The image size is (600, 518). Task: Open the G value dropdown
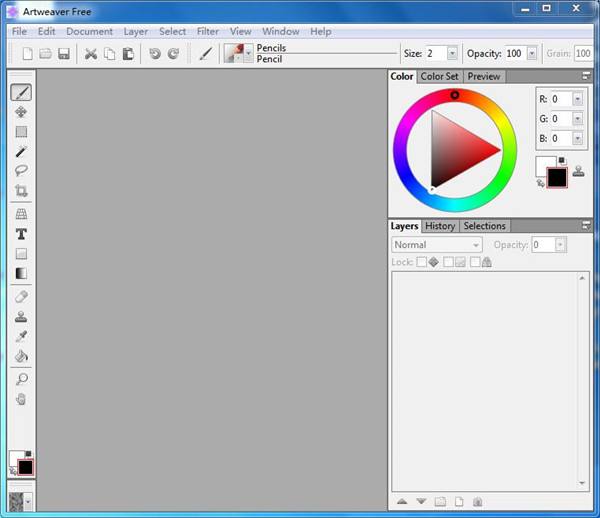pyautogui.click(x=577, y=119)
